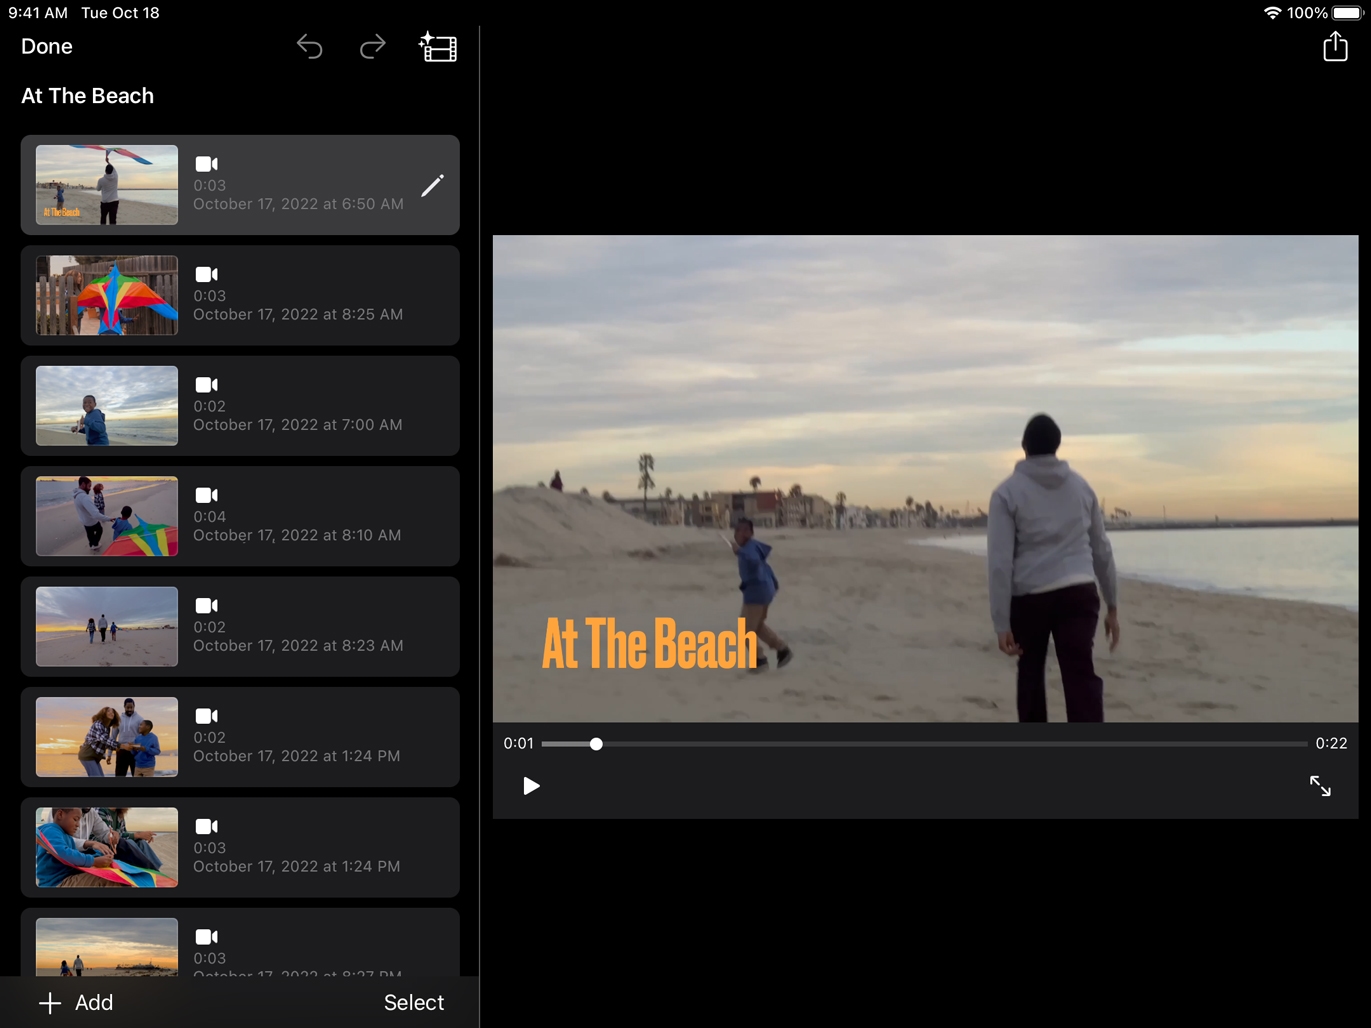
Task: Tap the redo arrow icon
Action: tap(372, 47)
